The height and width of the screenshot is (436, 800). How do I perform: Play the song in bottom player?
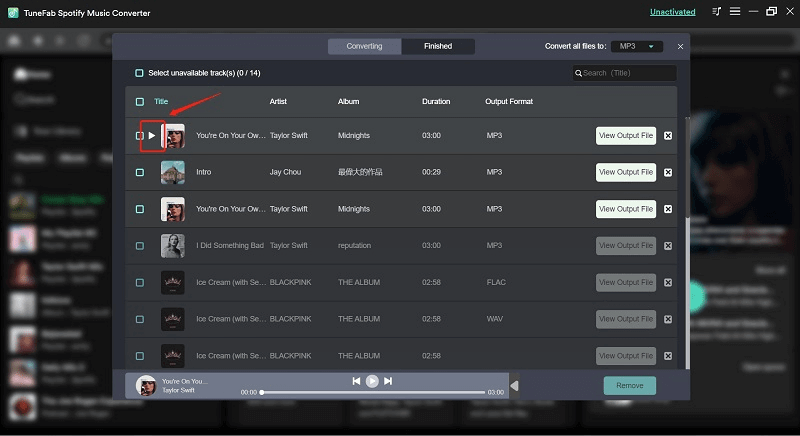pyautogui.click(x=372, y=381)
